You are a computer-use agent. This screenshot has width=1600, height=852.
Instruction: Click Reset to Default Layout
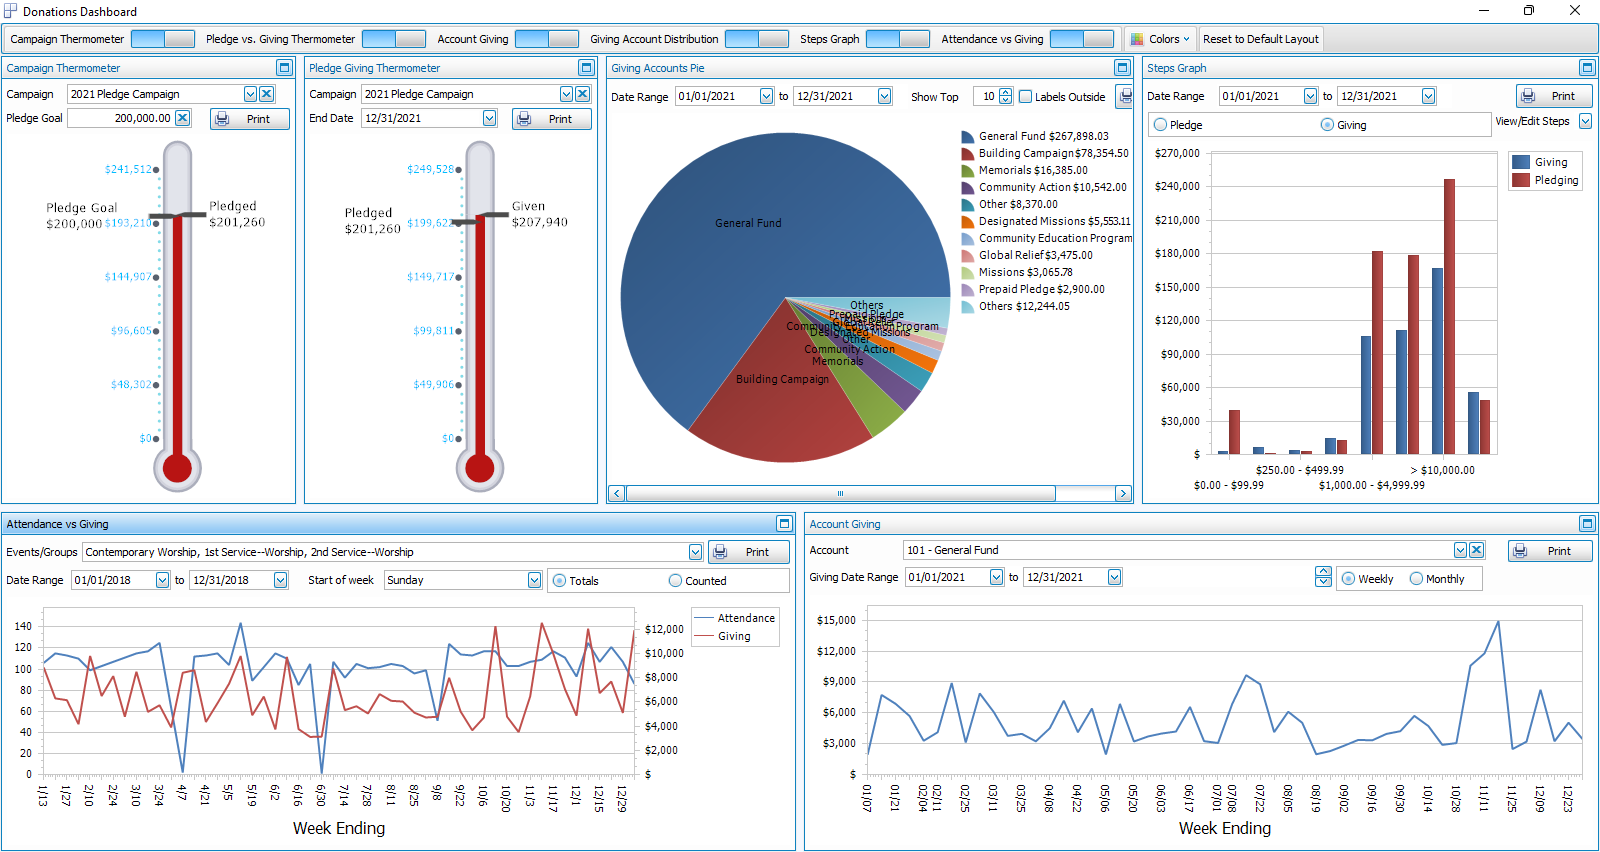point(1260,39)
